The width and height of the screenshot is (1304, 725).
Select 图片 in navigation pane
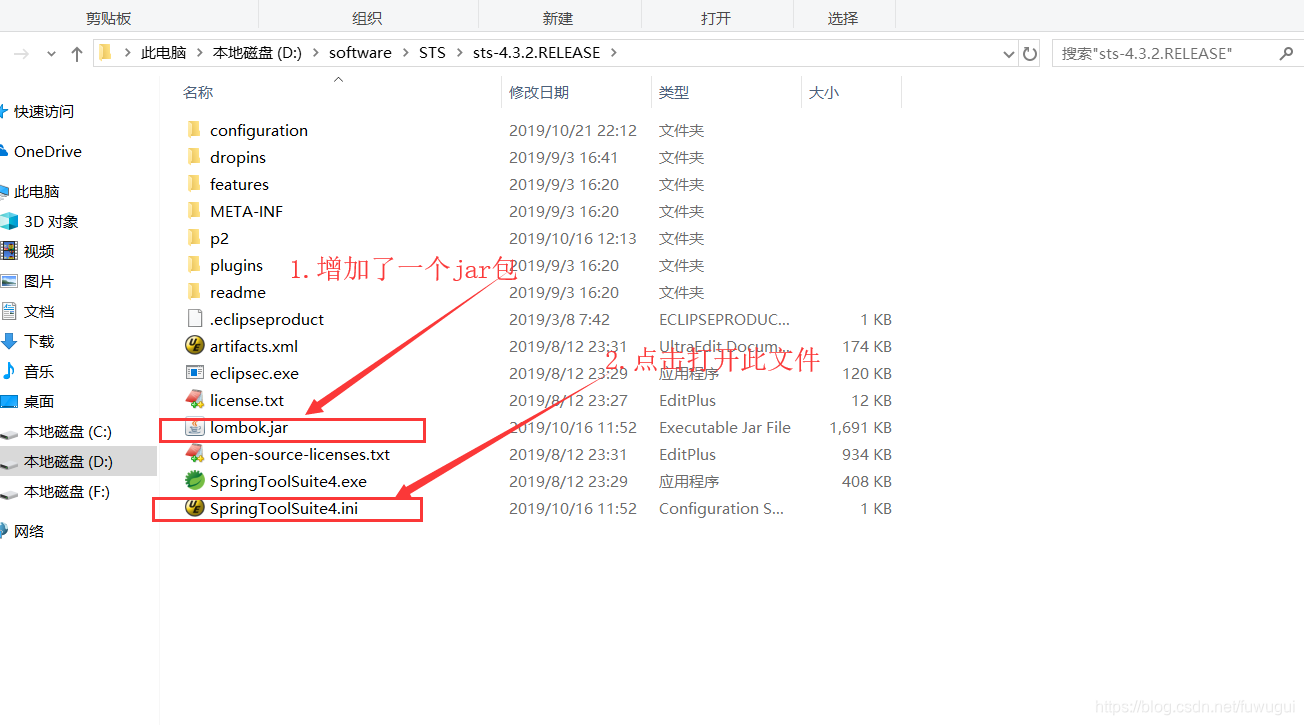point(39,281)
